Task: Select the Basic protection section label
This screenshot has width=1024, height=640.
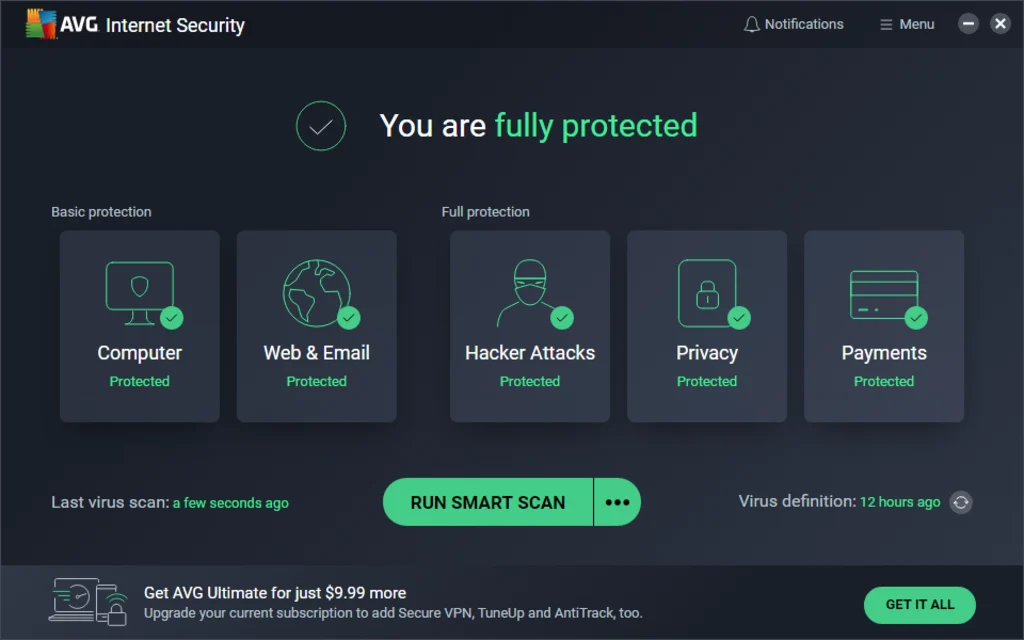Action: pyautogui.click(x=101, y=211)
